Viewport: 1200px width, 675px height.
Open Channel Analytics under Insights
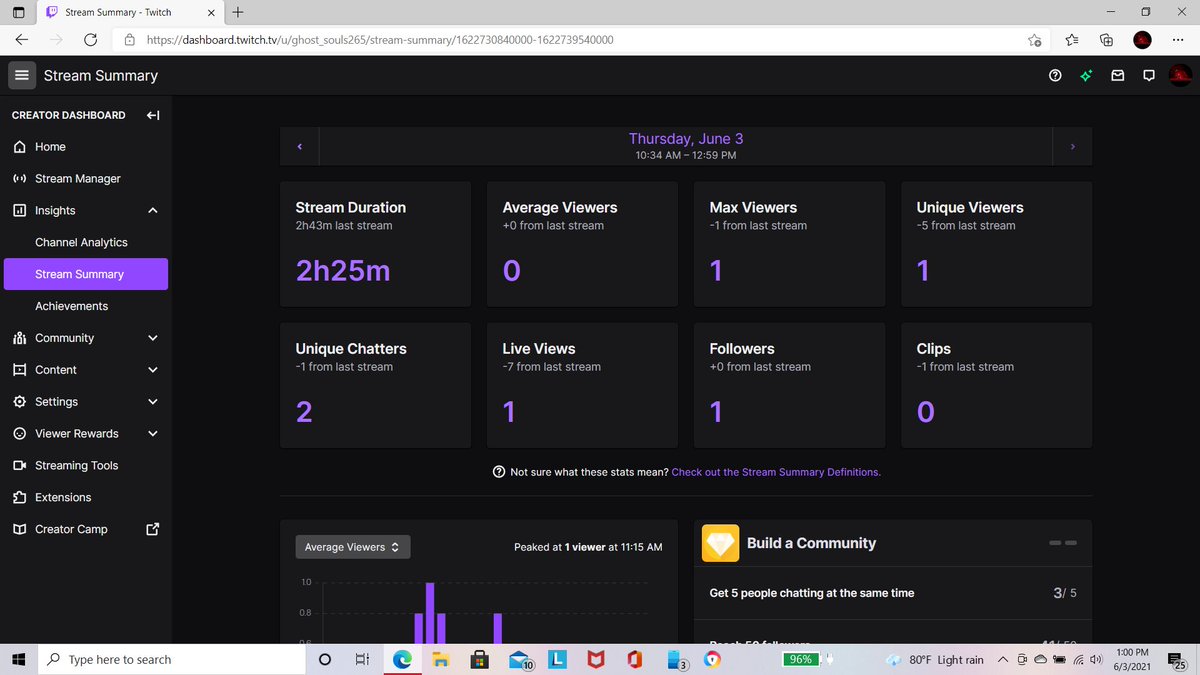[81, 242]
